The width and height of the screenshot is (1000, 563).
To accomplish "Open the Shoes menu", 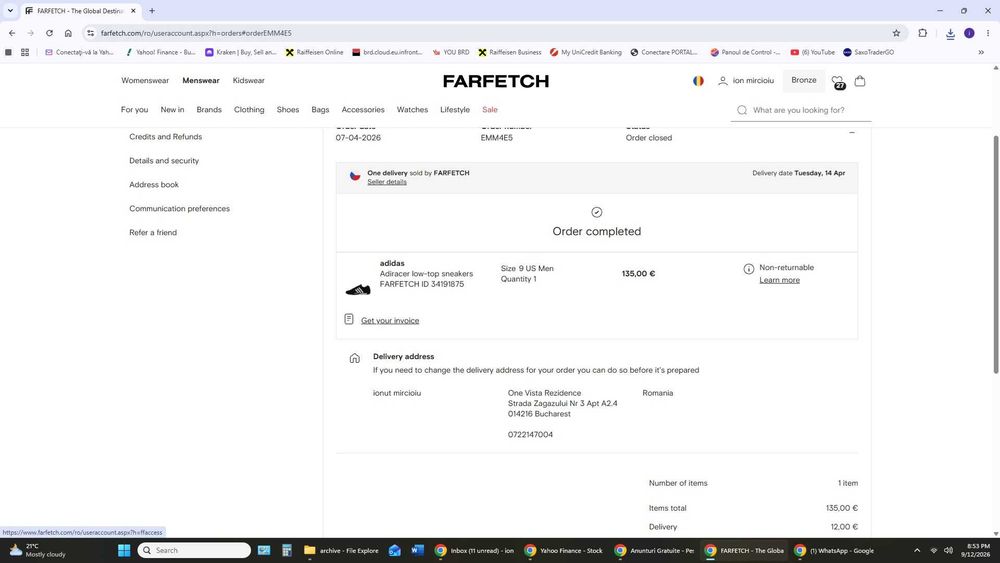I will (x=288, y=110).
